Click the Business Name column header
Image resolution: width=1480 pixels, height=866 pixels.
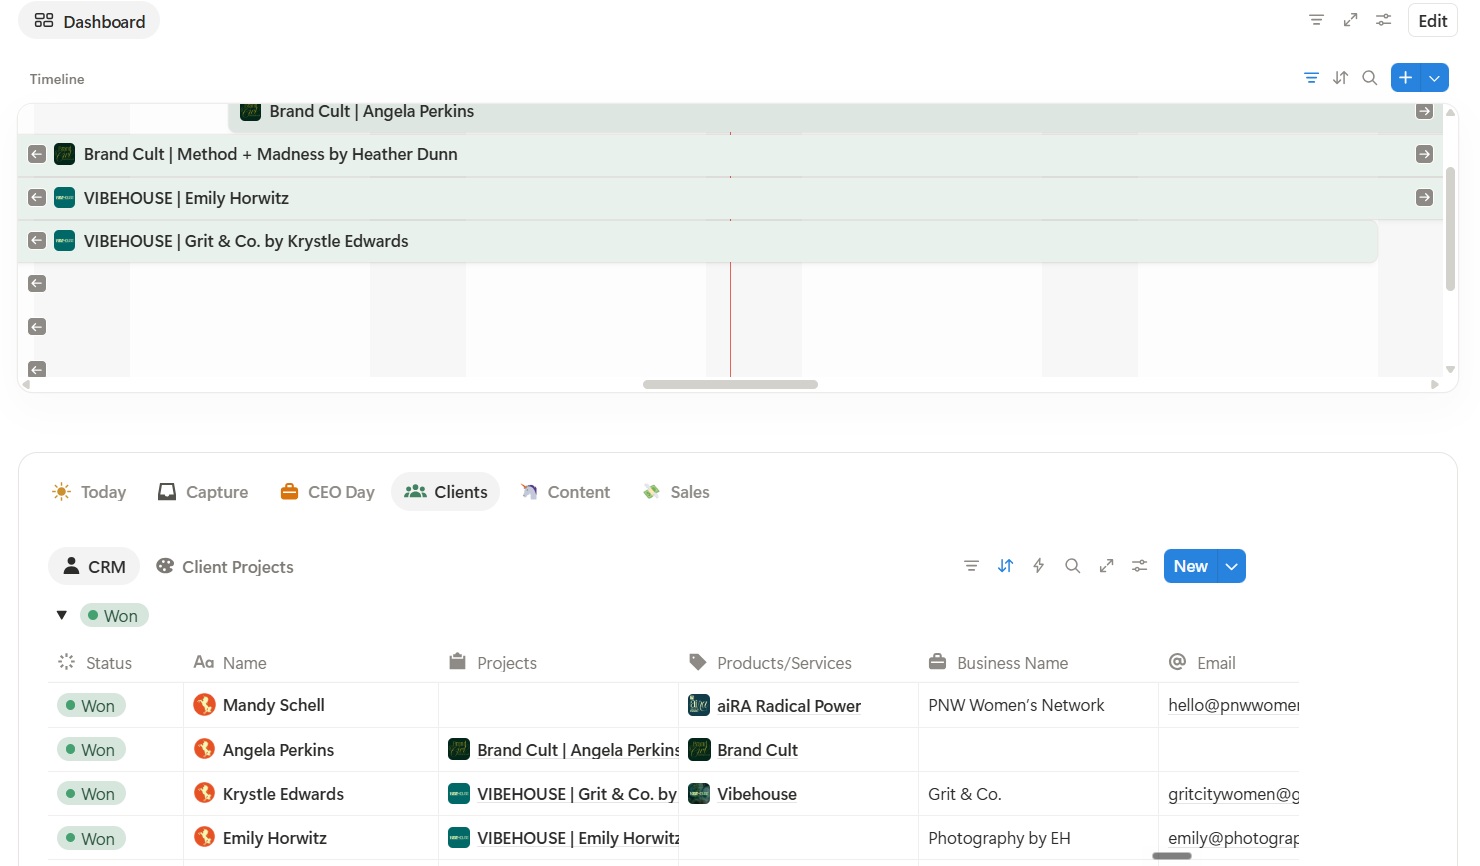click(1039, 663)
